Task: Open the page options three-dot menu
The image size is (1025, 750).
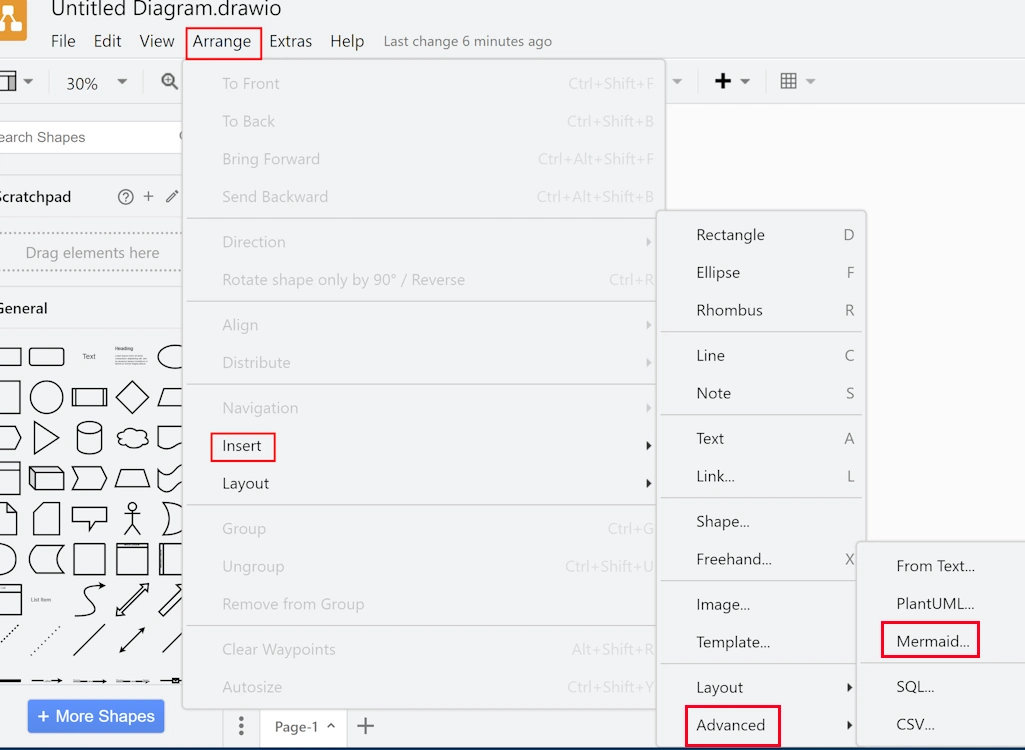Action: tap(241, 726)
